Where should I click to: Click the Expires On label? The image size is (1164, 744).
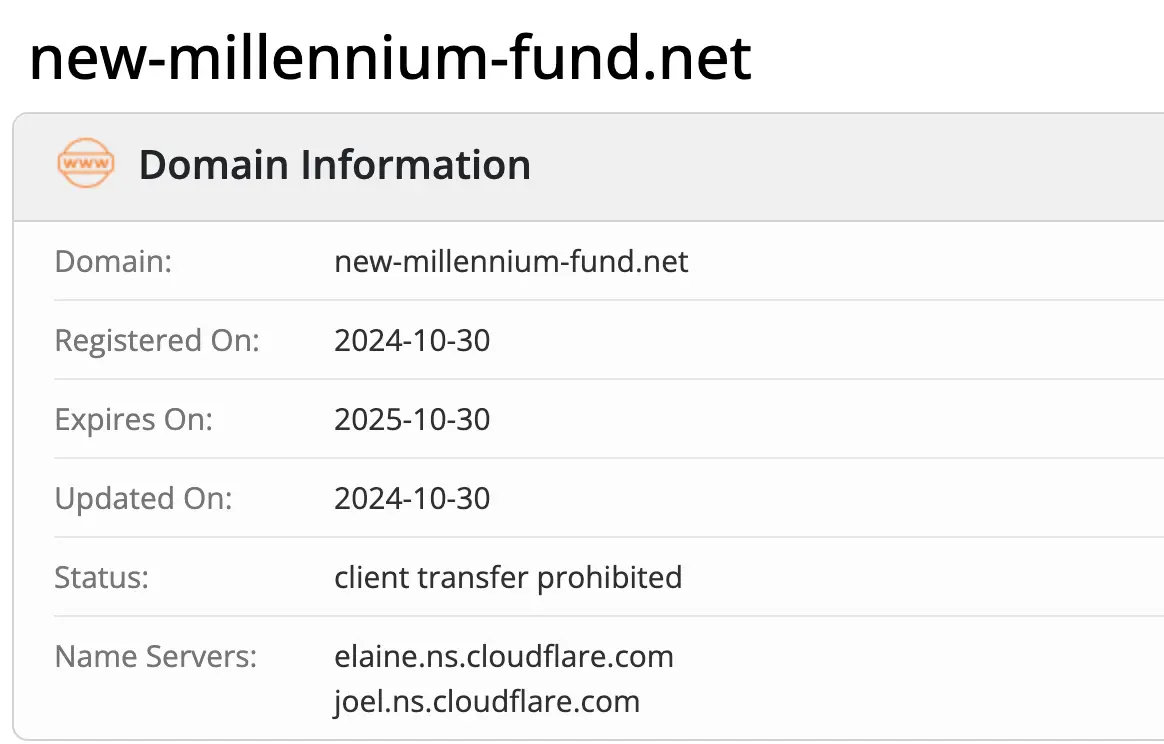(133, 419)
